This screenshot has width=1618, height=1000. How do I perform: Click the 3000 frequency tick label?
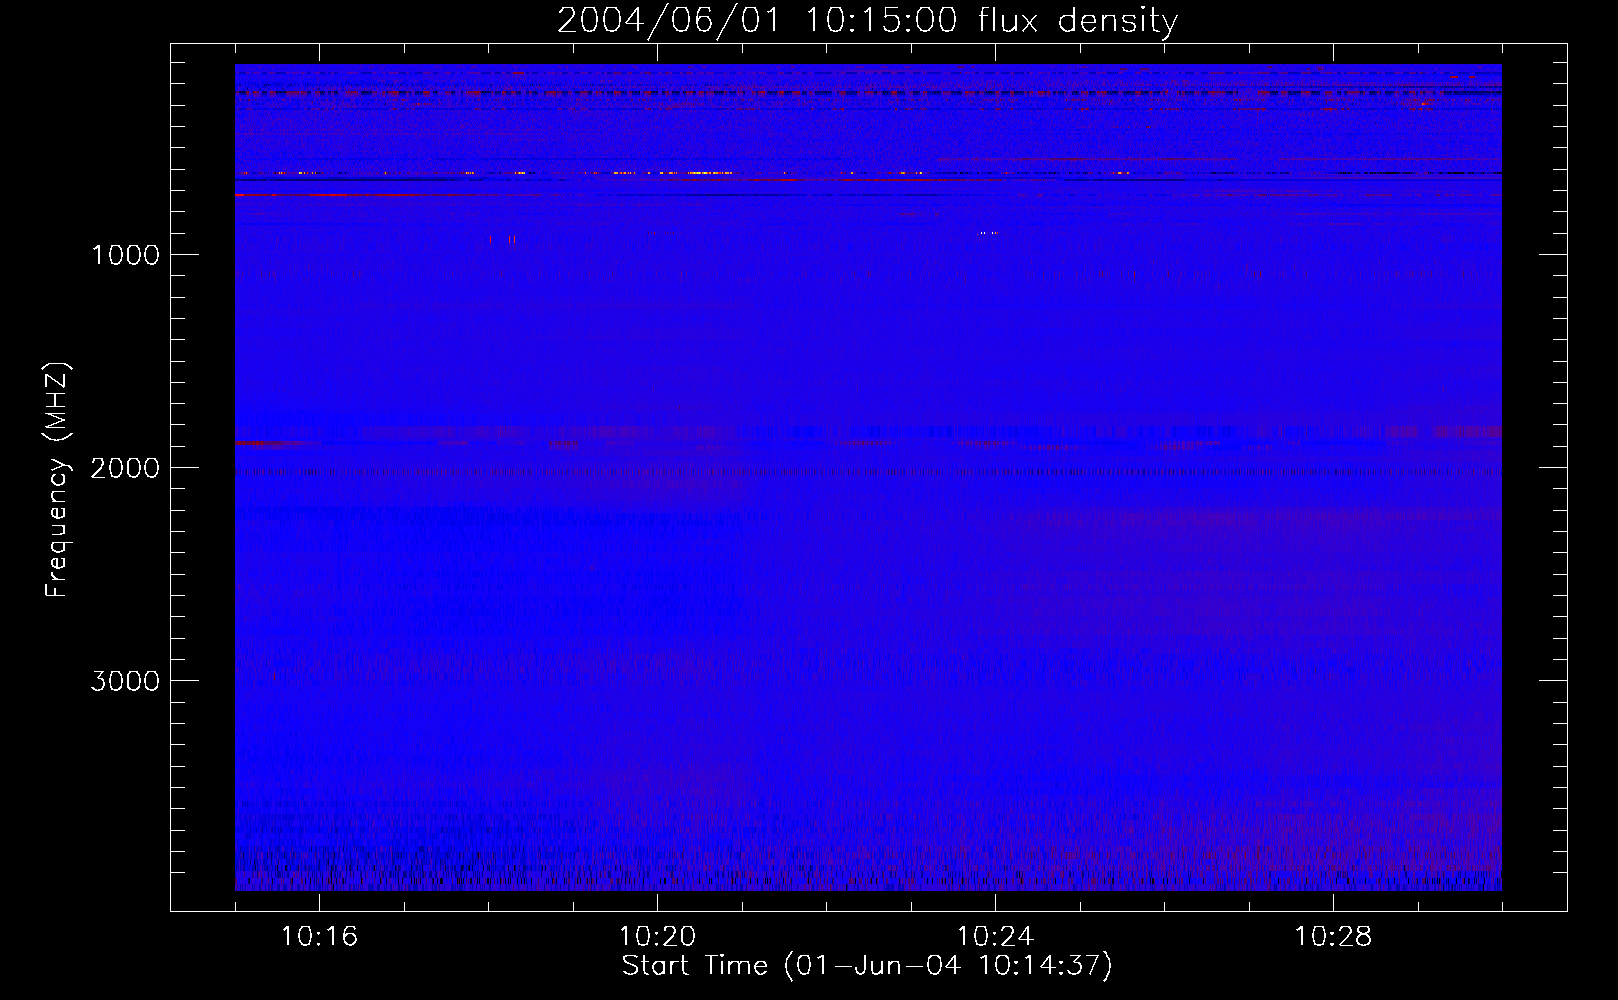125,681
